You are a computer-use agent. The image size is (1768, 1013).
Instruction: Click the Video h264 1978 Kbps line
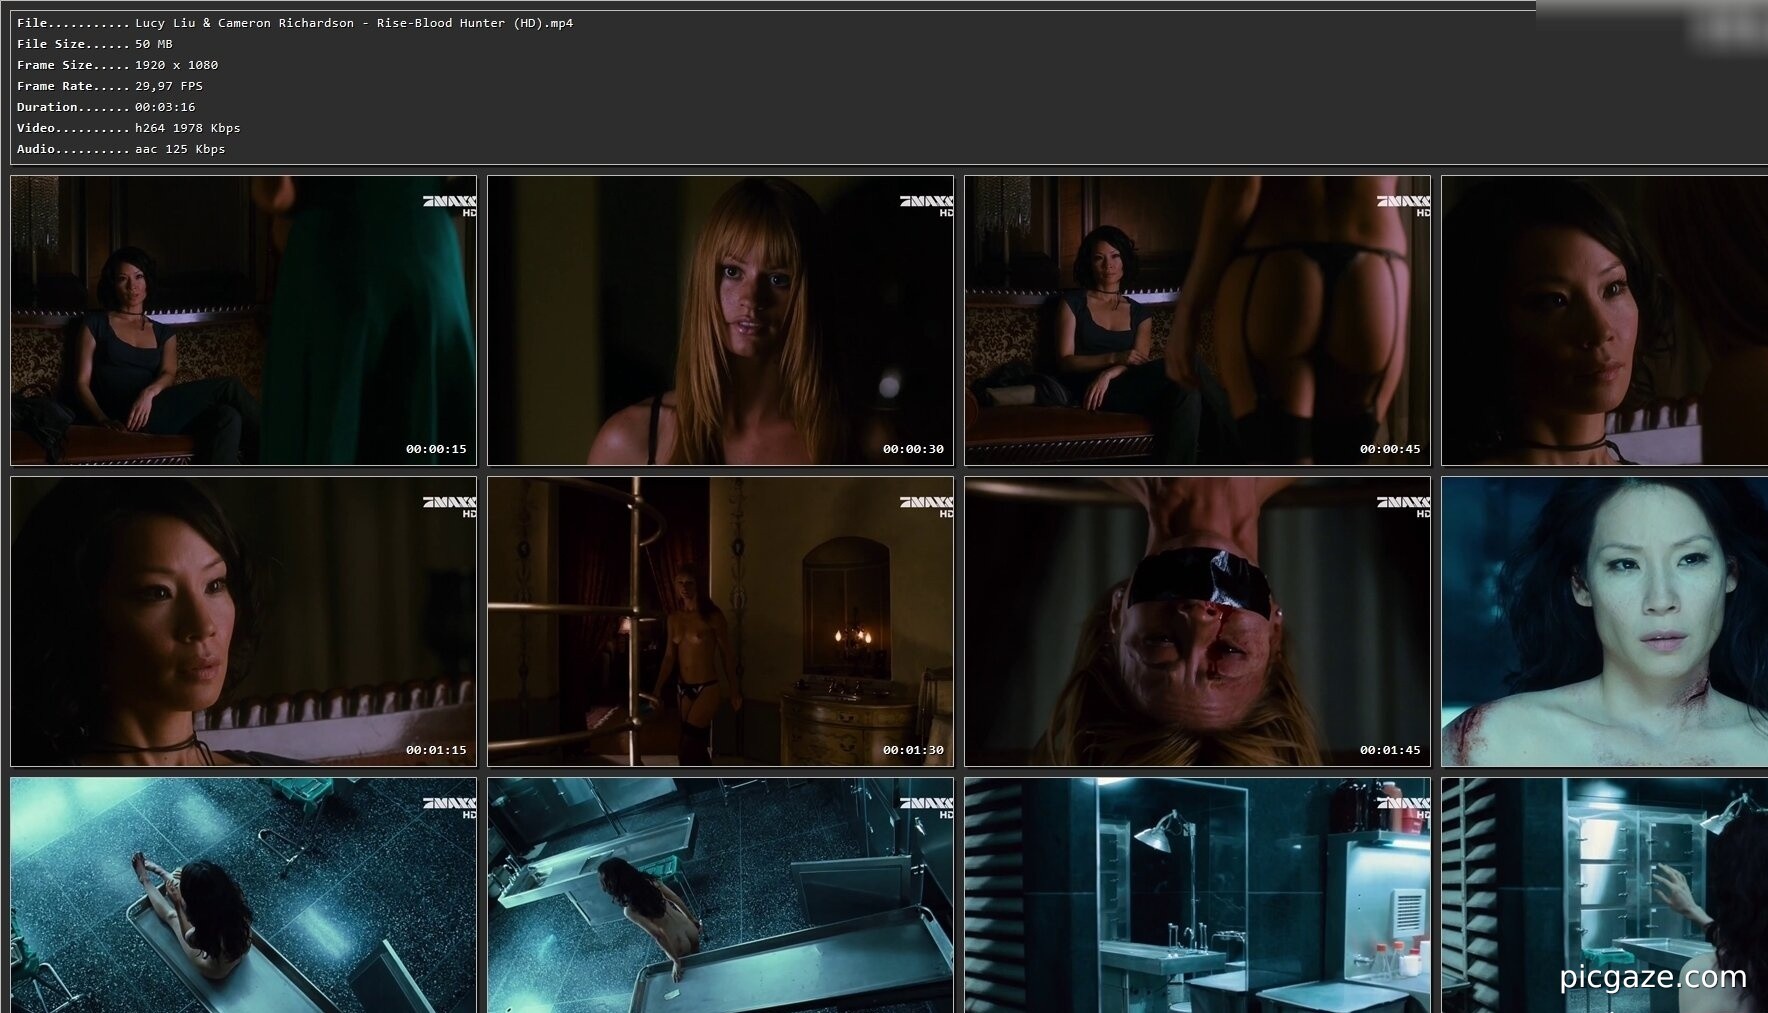pyautogui.click(x=129, y=128)
